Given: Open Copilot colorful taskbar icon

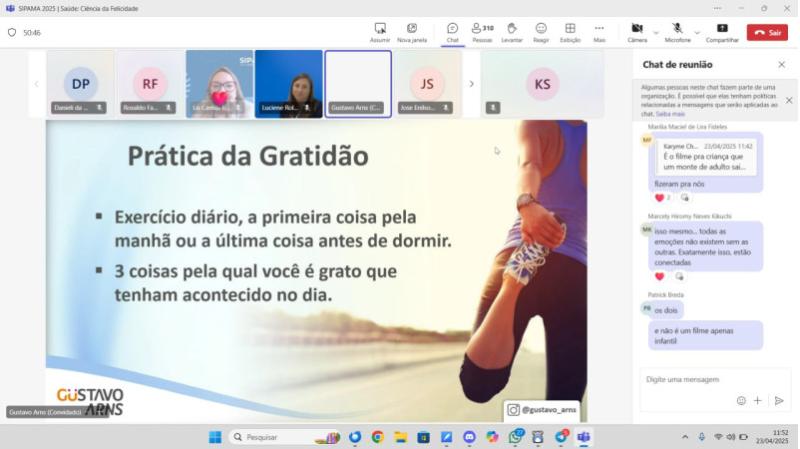Looking at the screenshot, I should pyautogui.click(x=492, y=437).
